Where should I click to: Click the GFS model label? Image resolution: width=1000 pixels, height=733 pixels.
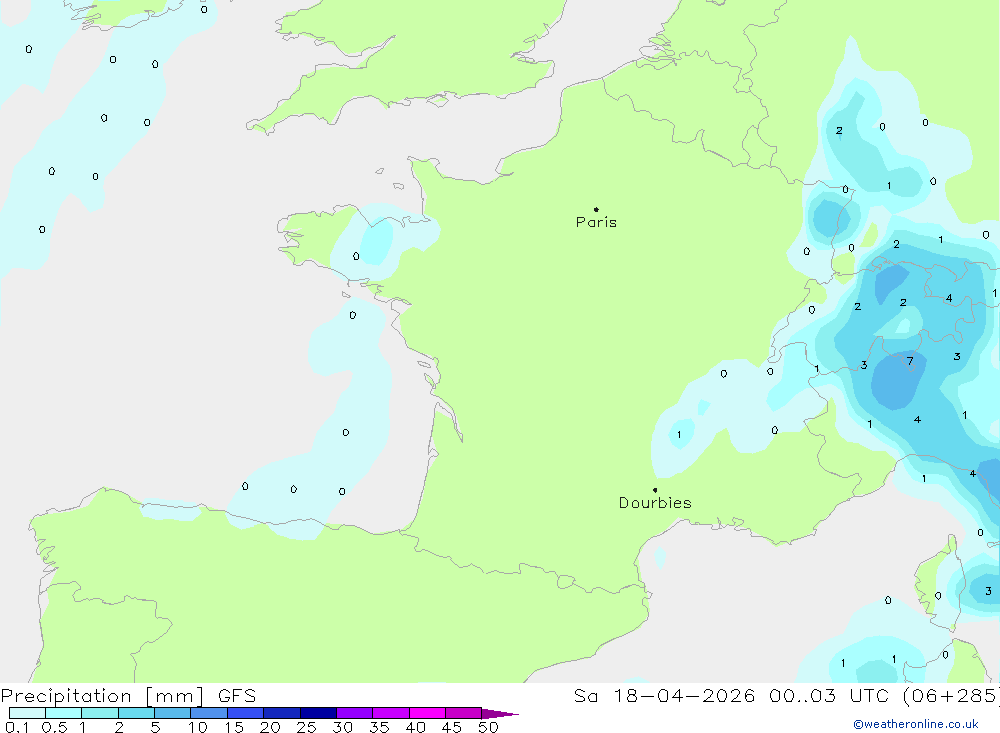pyautogui.click(x=237, y=695)
